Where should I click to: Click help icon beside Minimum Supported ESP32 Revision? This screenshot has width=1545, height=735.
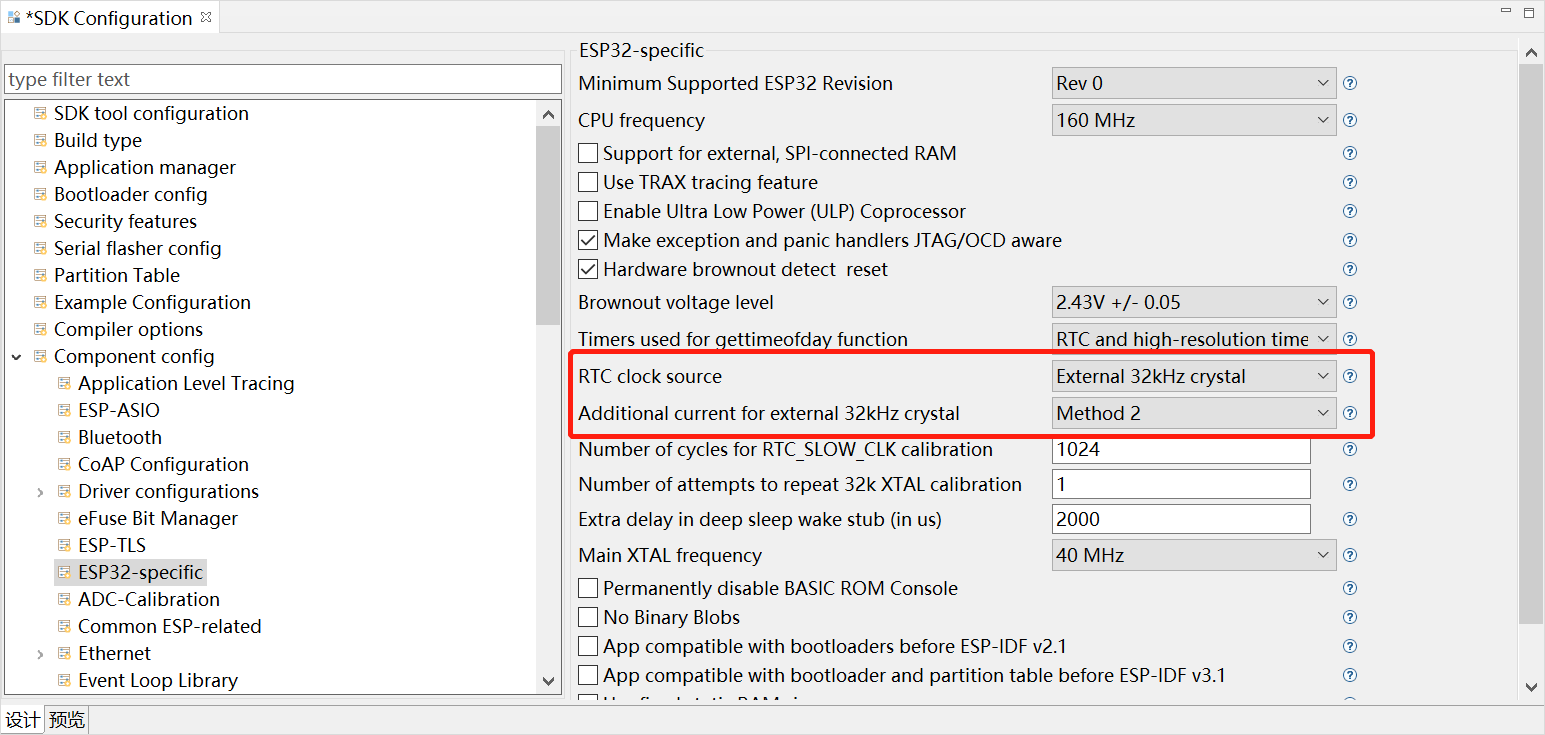1350,83
